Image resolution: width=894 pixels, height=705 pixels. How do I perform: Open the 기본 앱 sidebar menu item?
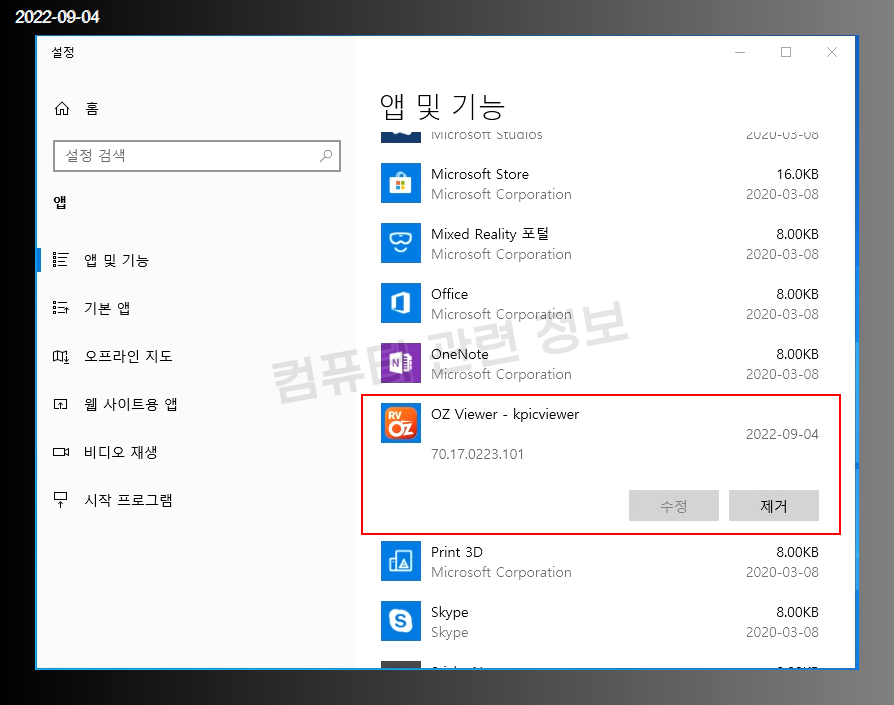click(x=197, y=308)
